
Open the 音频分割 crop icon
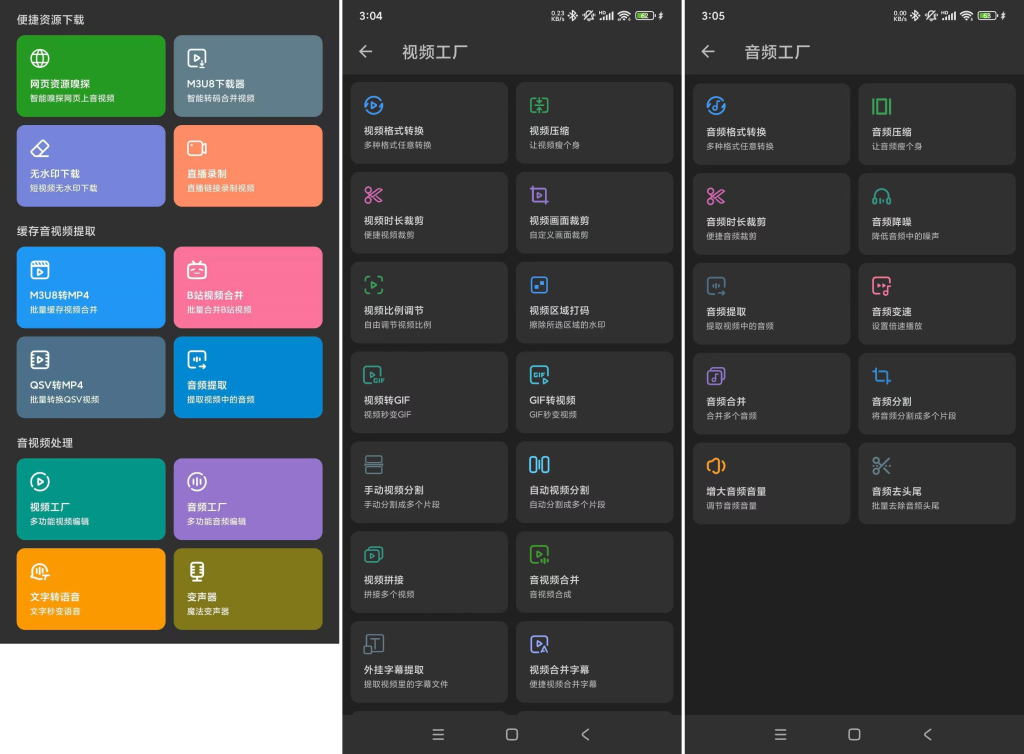[x=881, y=375]
